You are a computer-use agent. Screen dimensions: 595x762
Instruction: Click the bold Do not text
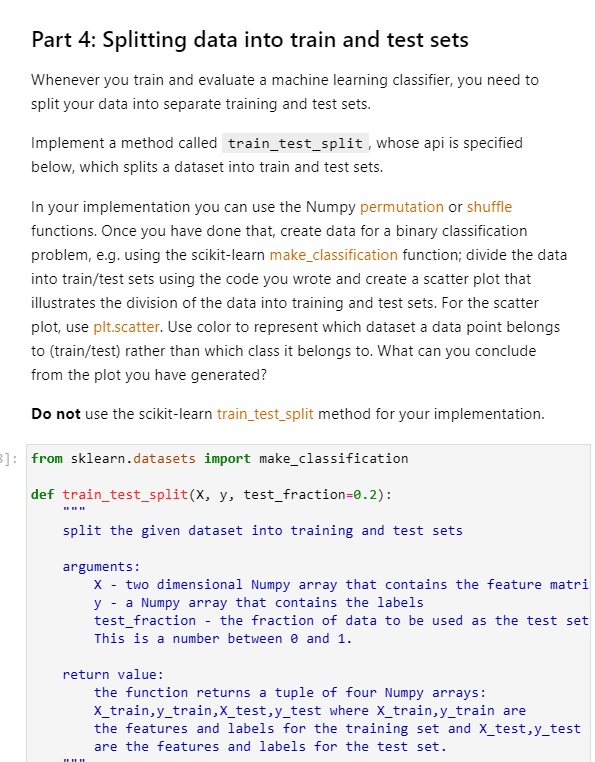pyautogui.click(x=56, y=414)
